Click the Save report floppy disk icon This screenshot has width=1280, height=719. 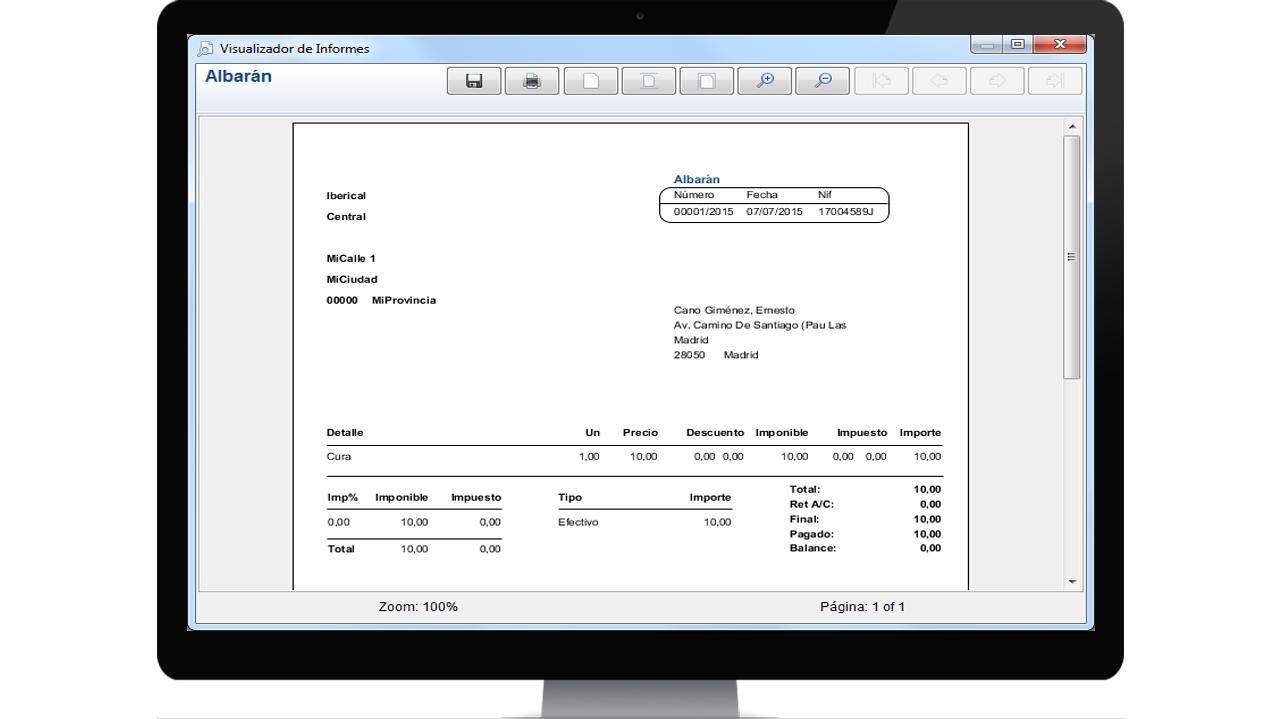(x=474, y=81)
